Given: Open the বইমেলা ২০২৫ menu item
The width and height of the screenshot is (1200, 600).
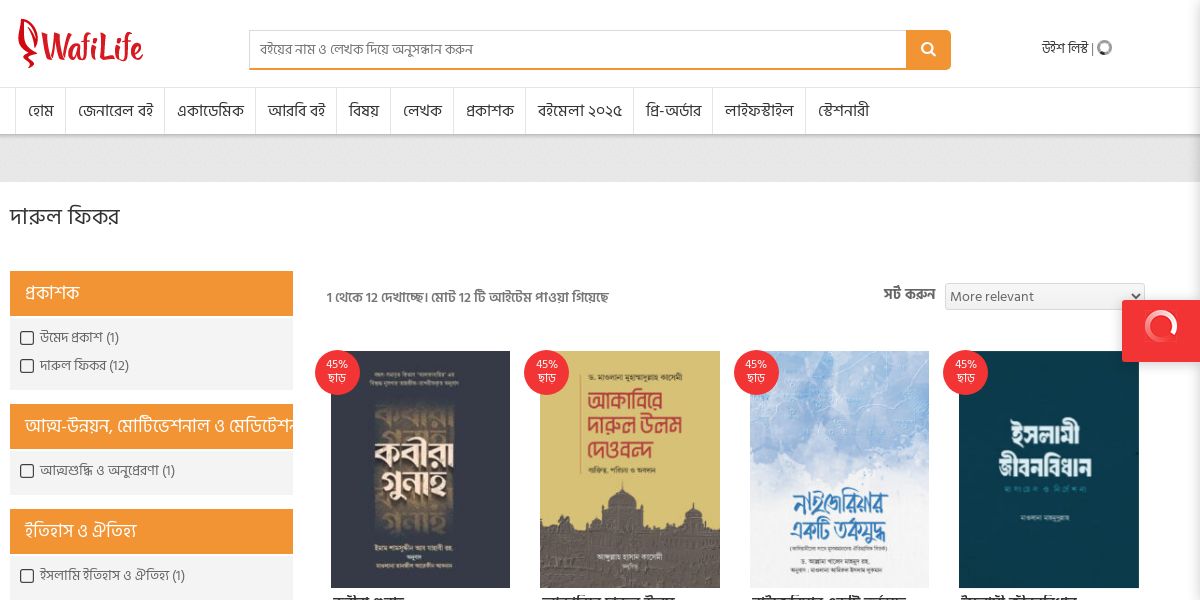Looking at the screenshot, I should click(580, 110).
